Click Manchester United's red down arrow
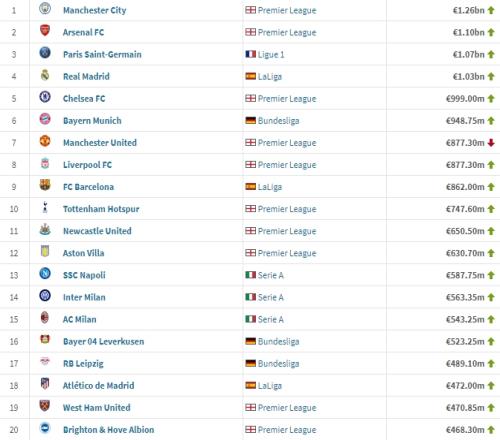Viewport: 500px width, 440px height. [491, 143]
